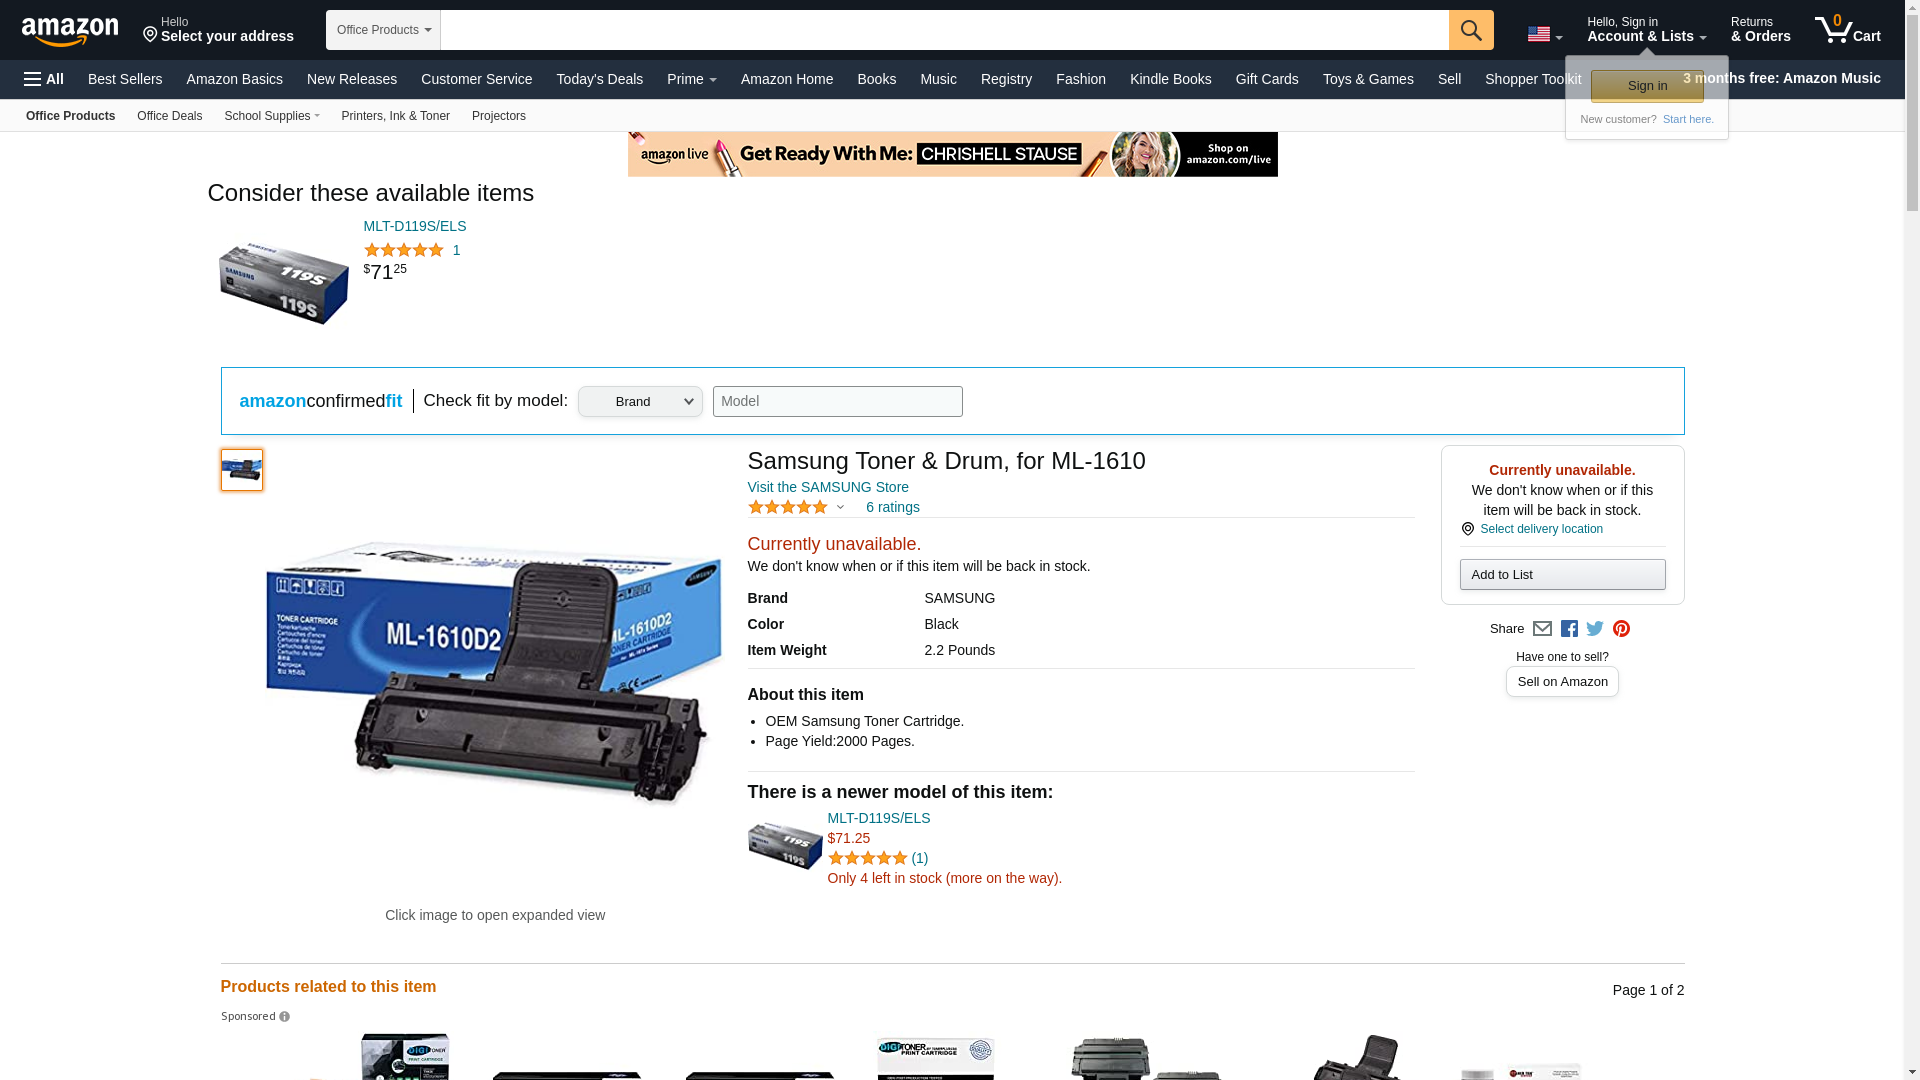Choose country via the US flag selector
This screenshot has width=1920, height=1080.
click(1545, 35)
